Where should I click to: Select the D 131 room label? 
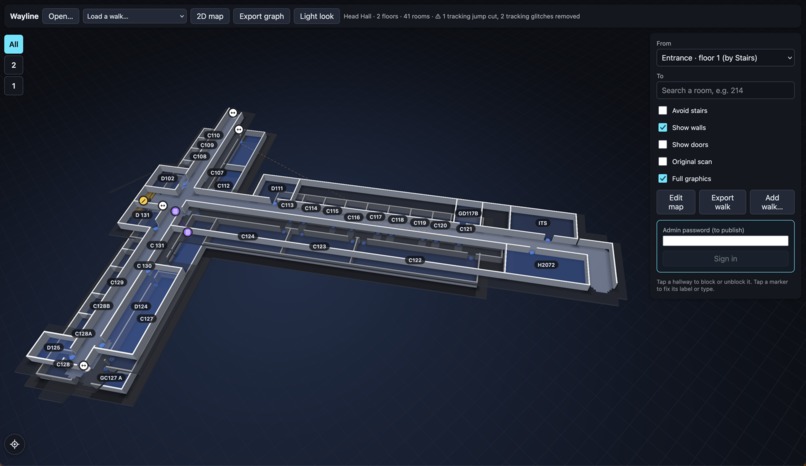[142, 215]
